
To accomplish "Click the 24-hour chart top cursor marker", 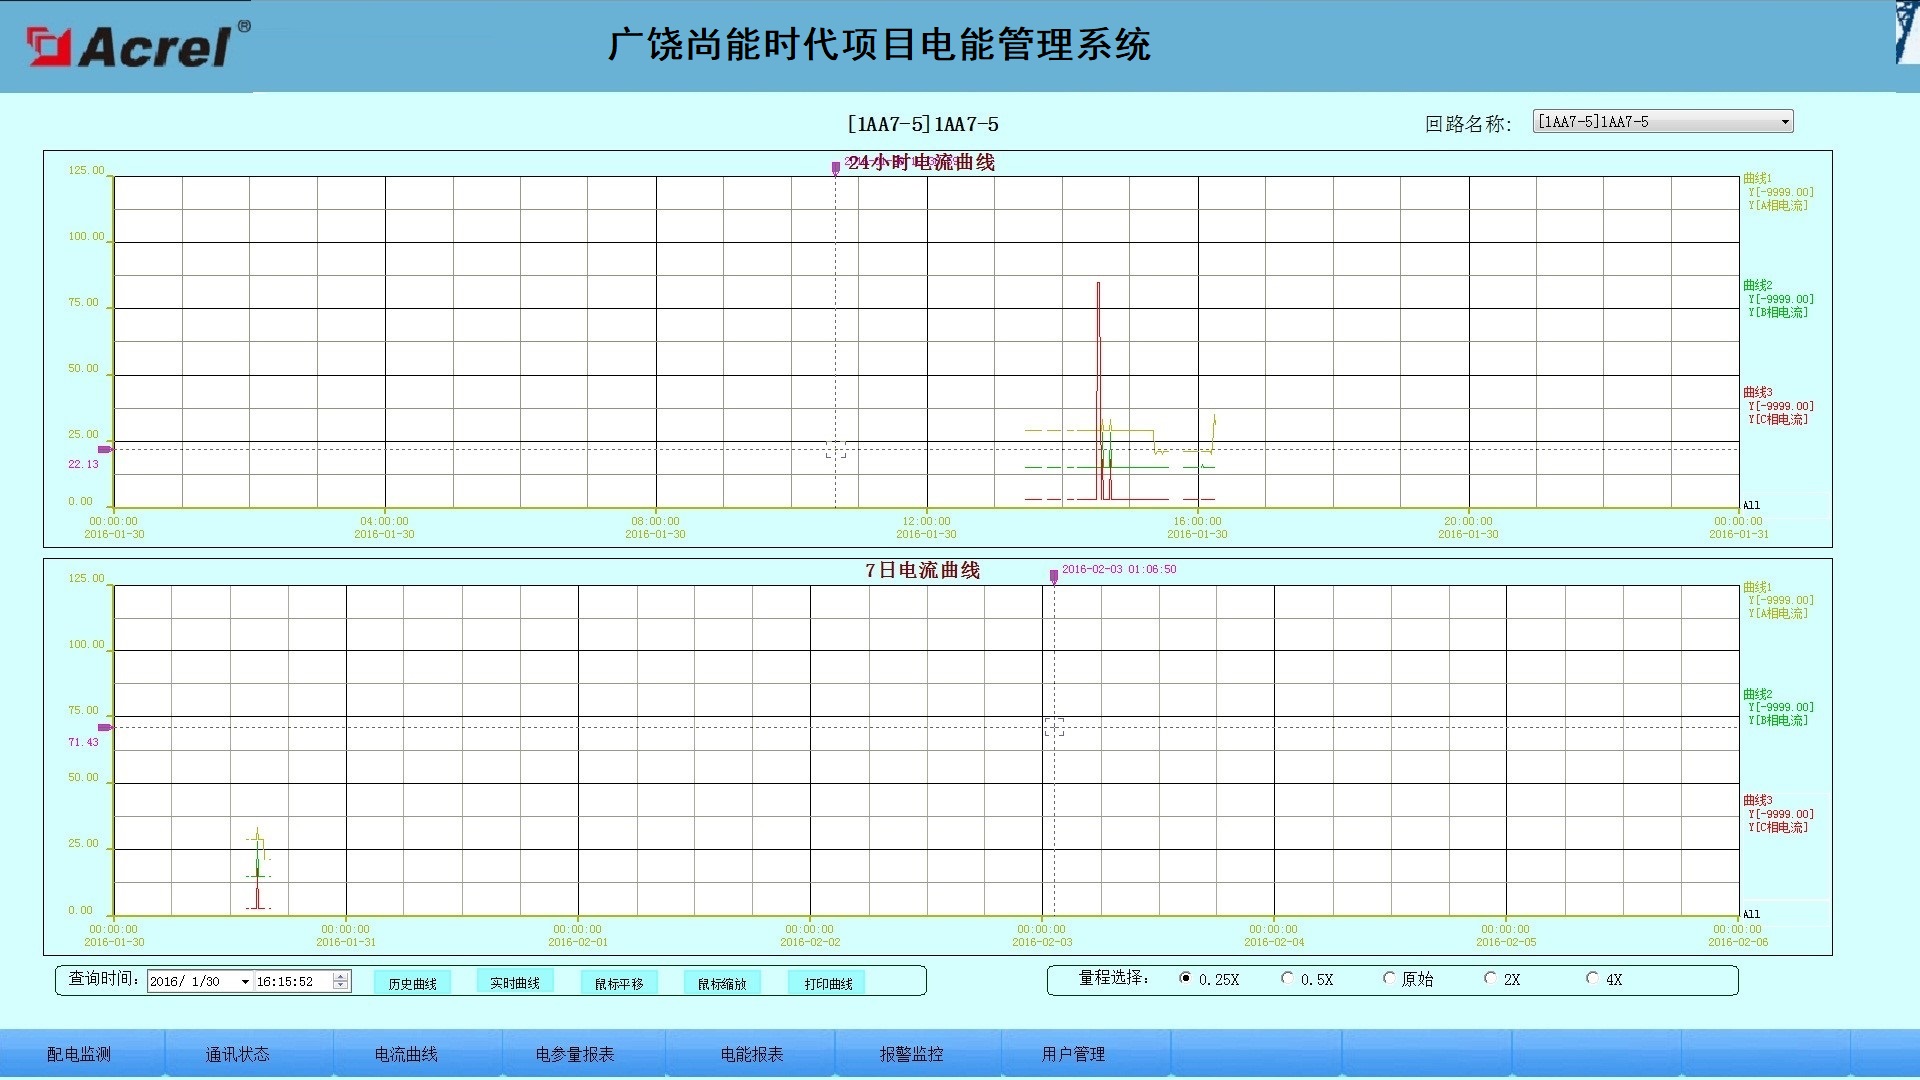I will (x=836, y=168).
